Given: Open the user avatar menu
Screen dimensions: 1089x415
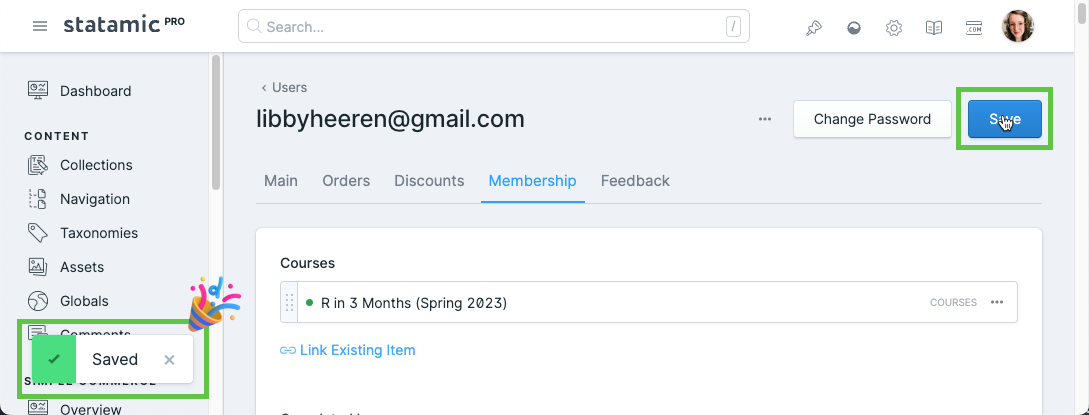Looking at the screenshot, I should pos(1017,26).
